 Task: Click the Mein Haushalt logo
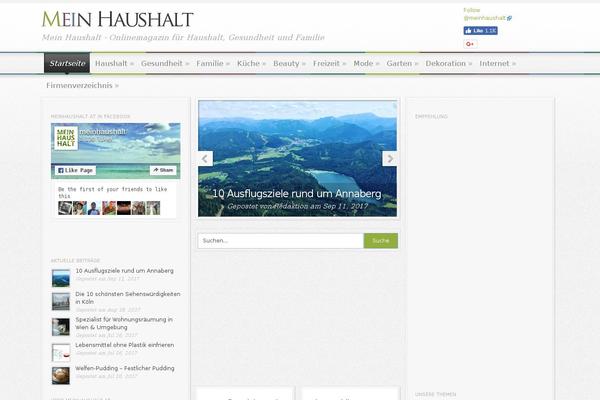117,19
